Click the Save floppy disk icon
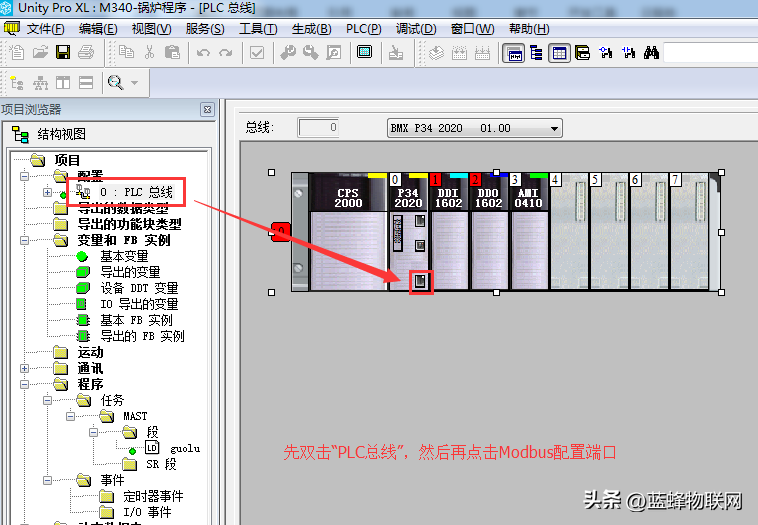Viewport: 758px width, 525px height. pos(63,52)
